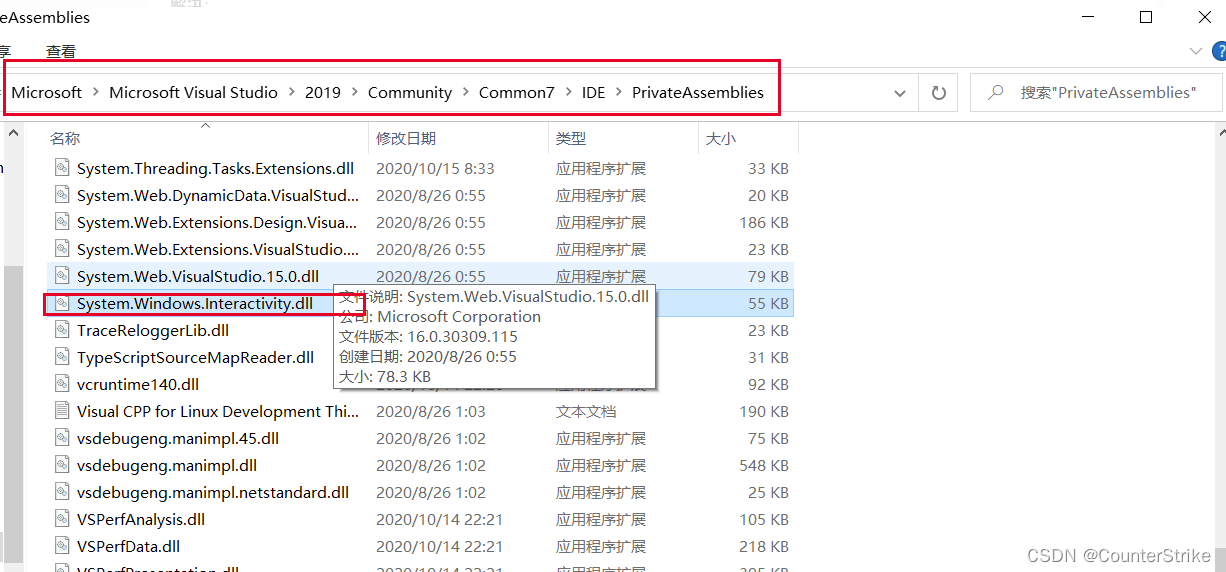Navigate to Common7 breadcrumb folder
Viewport: 1226px width, 572px height.
click(x=517, y=92)
